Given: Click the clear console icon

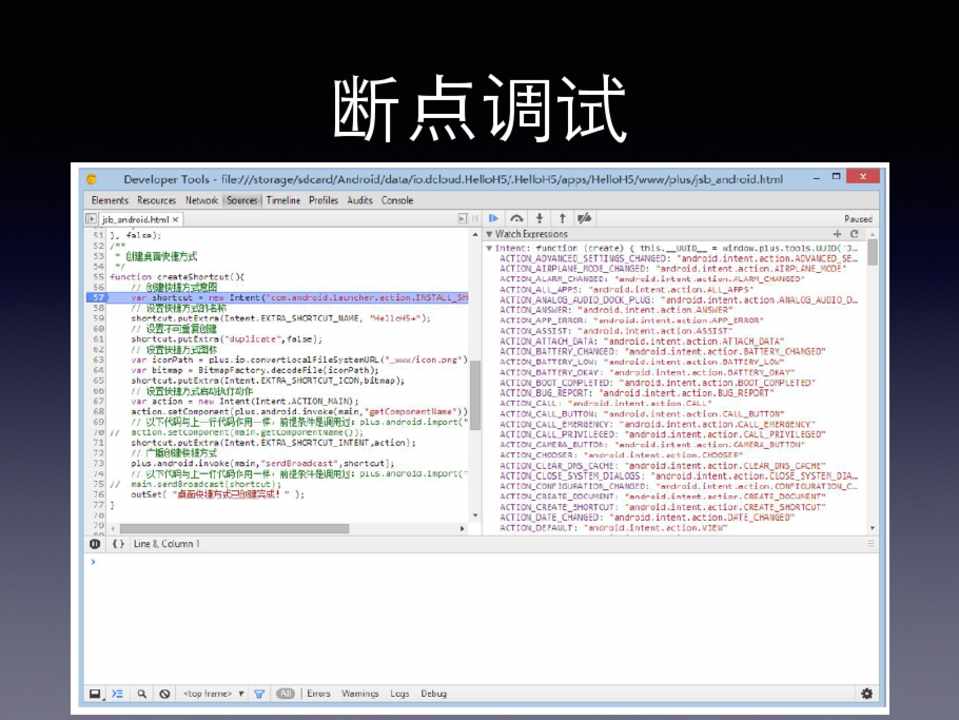Looking at the screenshot, I should tap(164, 693).
